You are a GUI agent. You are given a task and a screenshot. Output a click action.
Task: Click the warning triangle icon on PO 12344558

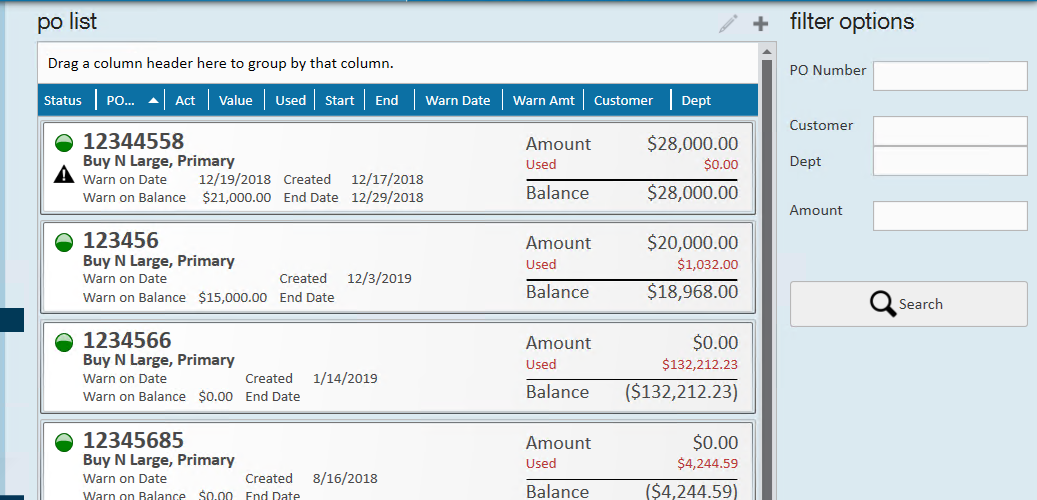point(63,174)
